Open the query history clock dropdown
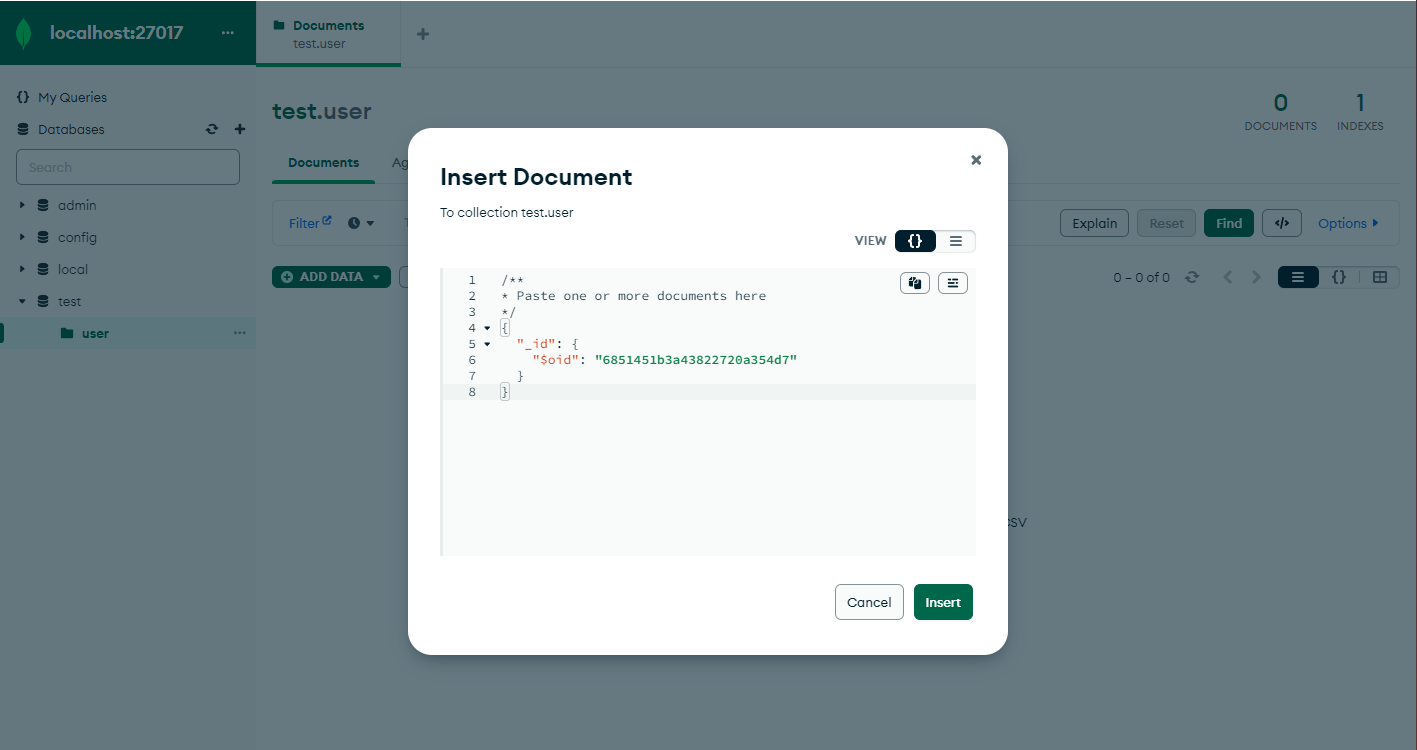Screen dimensions: 1417x750 361,223
